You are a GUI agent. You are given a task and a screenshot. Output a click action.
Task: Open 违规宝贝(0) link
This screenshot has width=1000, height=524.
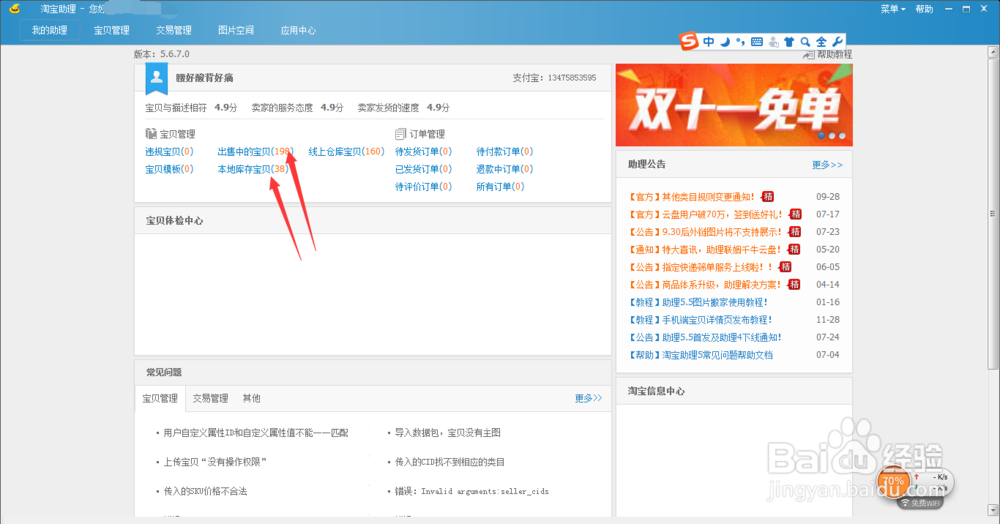[x=169, y=152]
